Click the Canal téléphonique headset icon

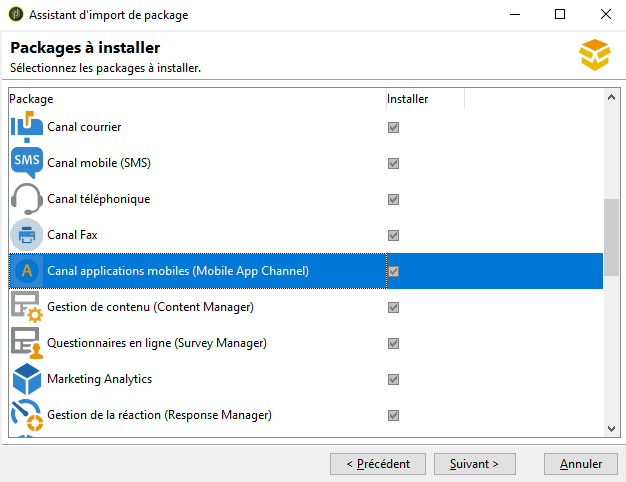[x=26, y=199]
